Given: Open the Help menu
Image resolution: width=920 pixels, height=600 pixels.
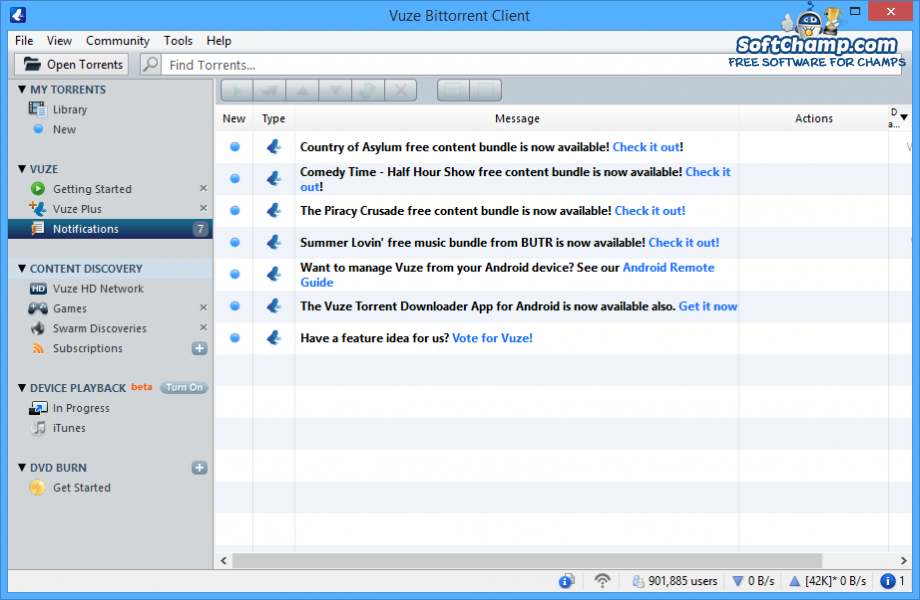Looking at the screenshot, I should tap(219, 40).
